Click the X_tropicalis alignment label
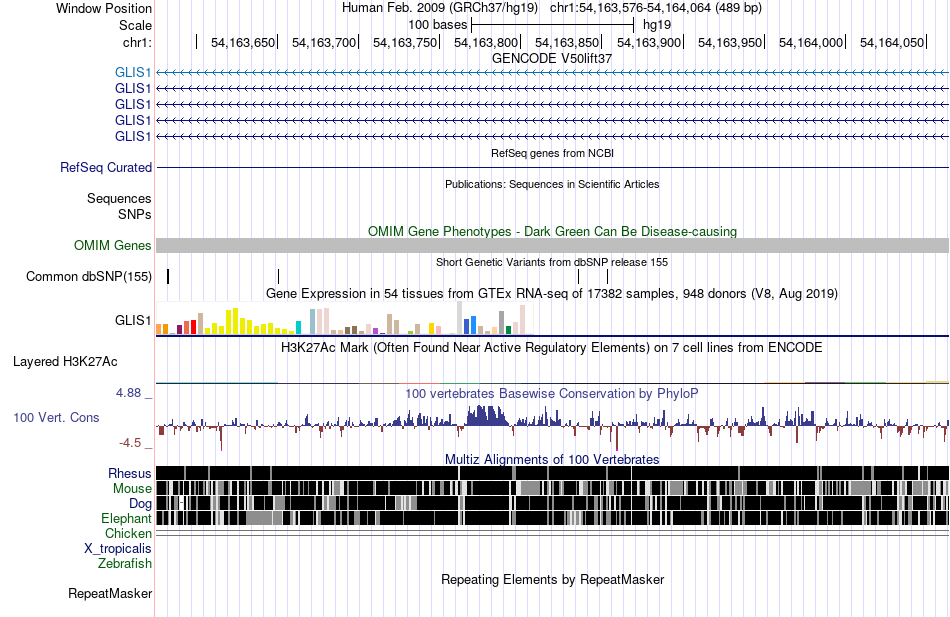 pos(118,549)
